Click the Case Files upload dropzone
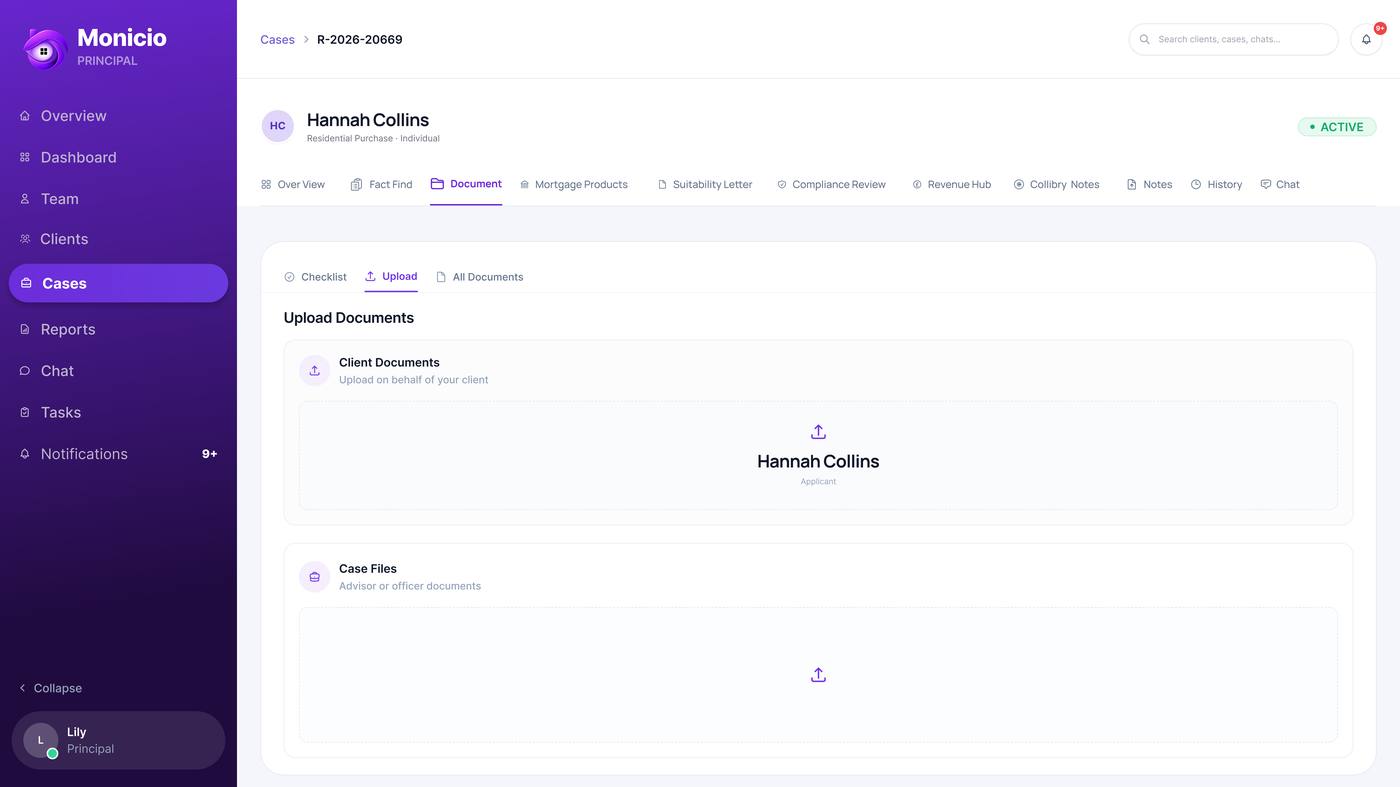The image size is (1400, 787). (818, 675)
